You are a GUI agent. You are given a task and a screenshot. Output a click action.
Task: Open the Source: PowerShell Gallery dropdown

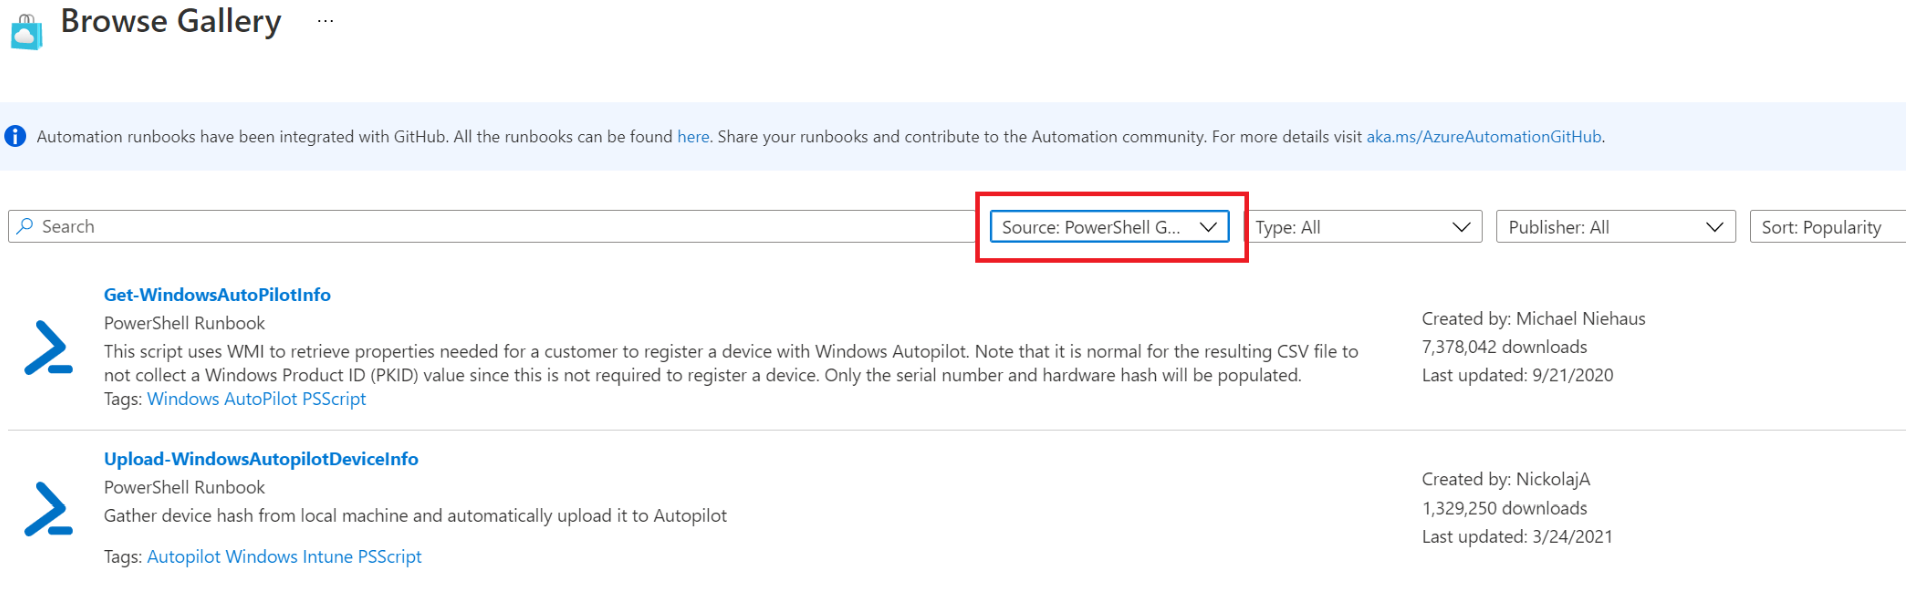coord(1108,226)
